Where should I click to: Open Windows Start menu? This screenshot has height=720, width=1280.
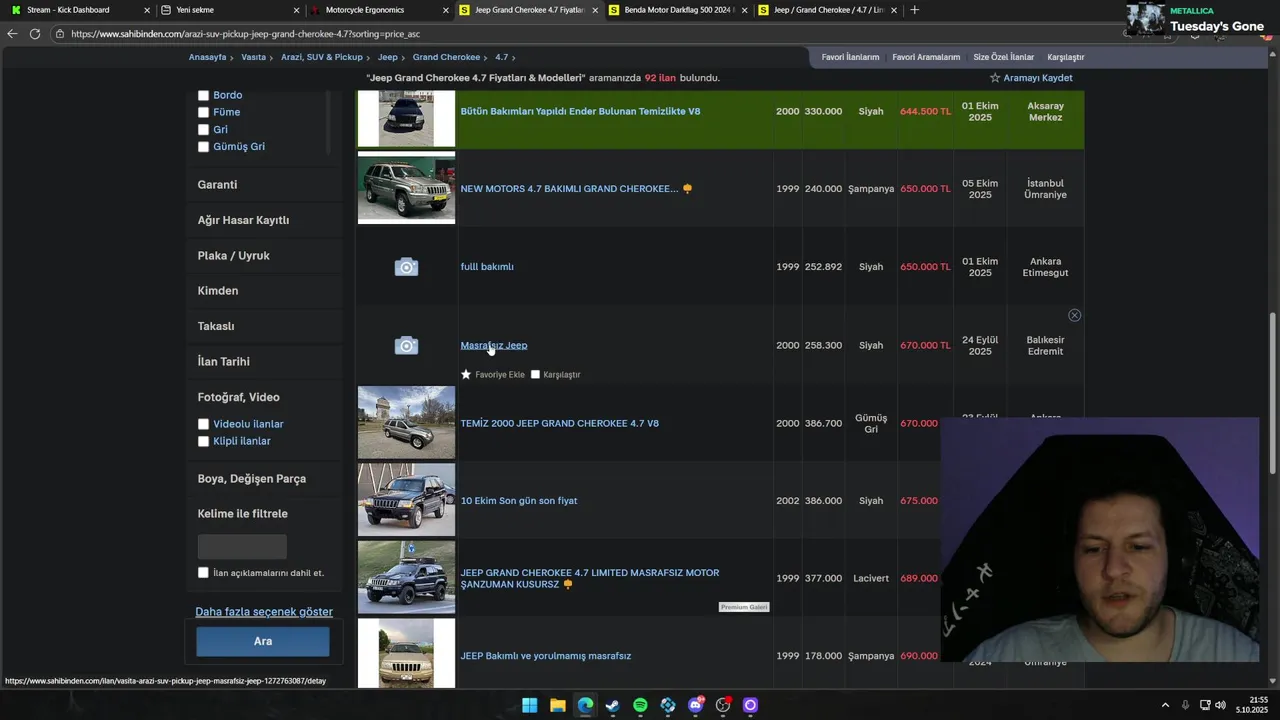[530, 705]
